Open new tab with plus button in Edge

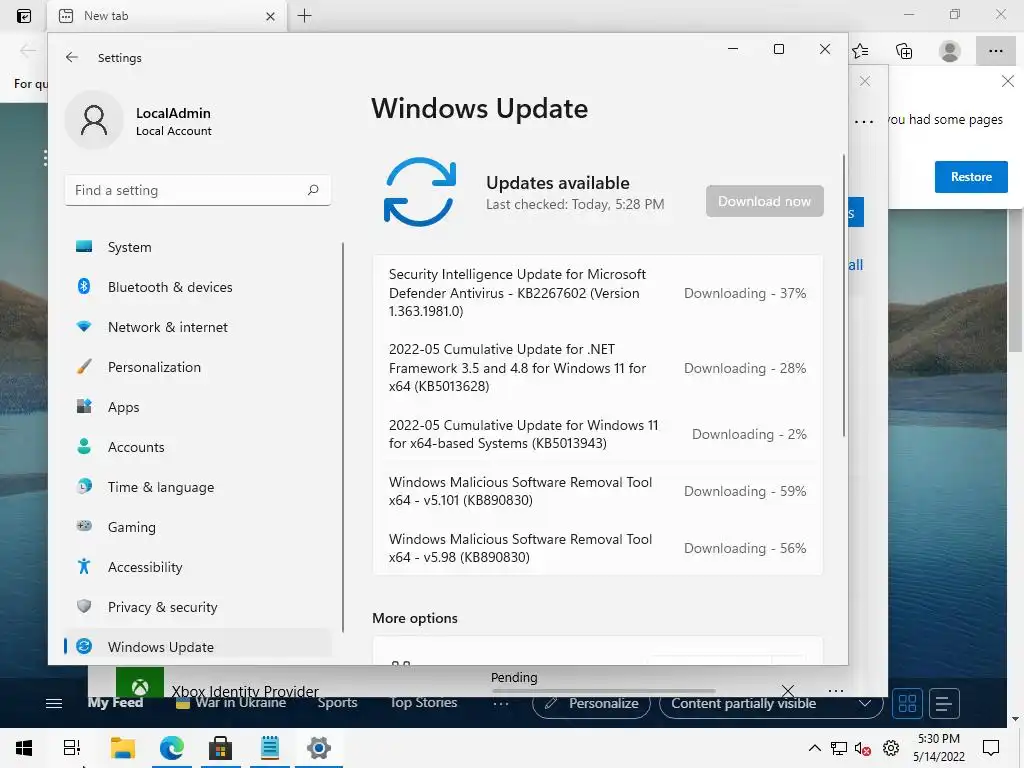pos(304,16)
